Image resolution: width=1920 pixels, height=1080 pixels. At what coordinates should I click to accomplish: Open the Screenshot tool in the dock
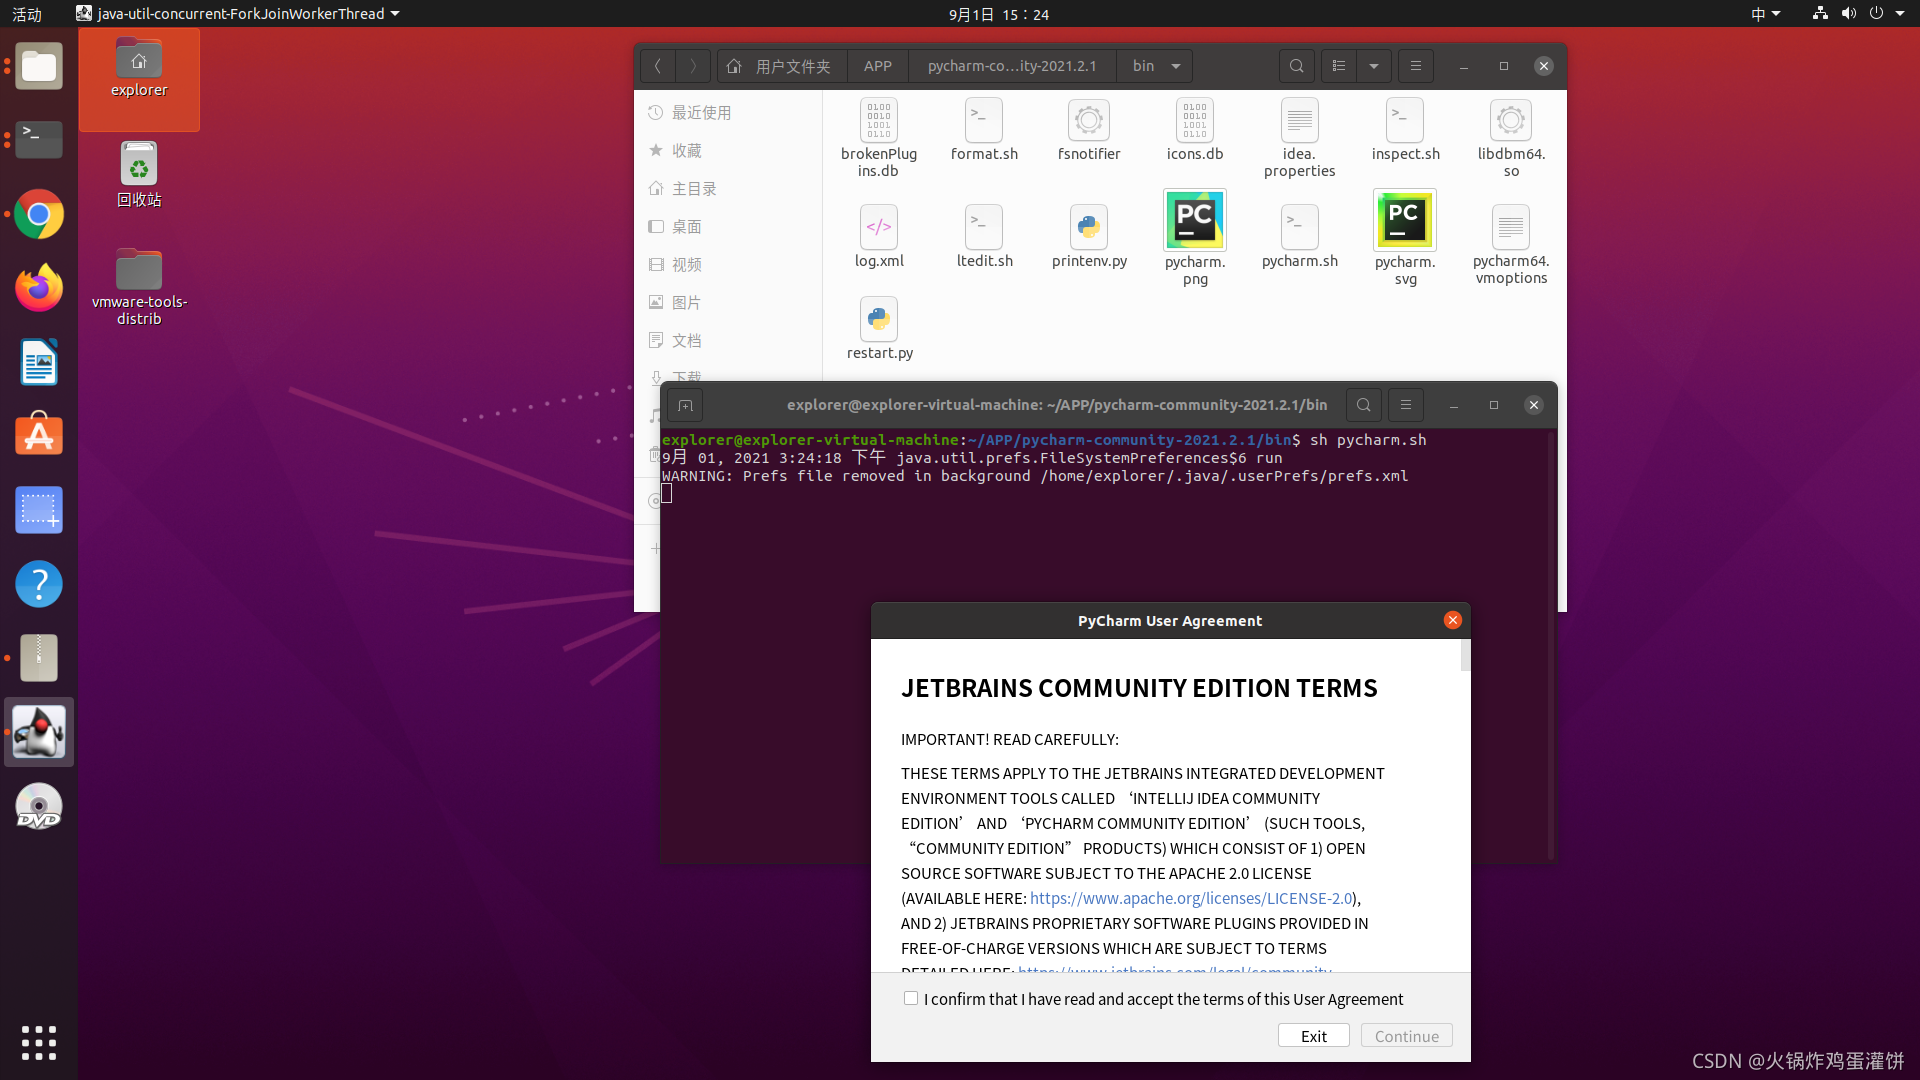(x=39, y=510)
